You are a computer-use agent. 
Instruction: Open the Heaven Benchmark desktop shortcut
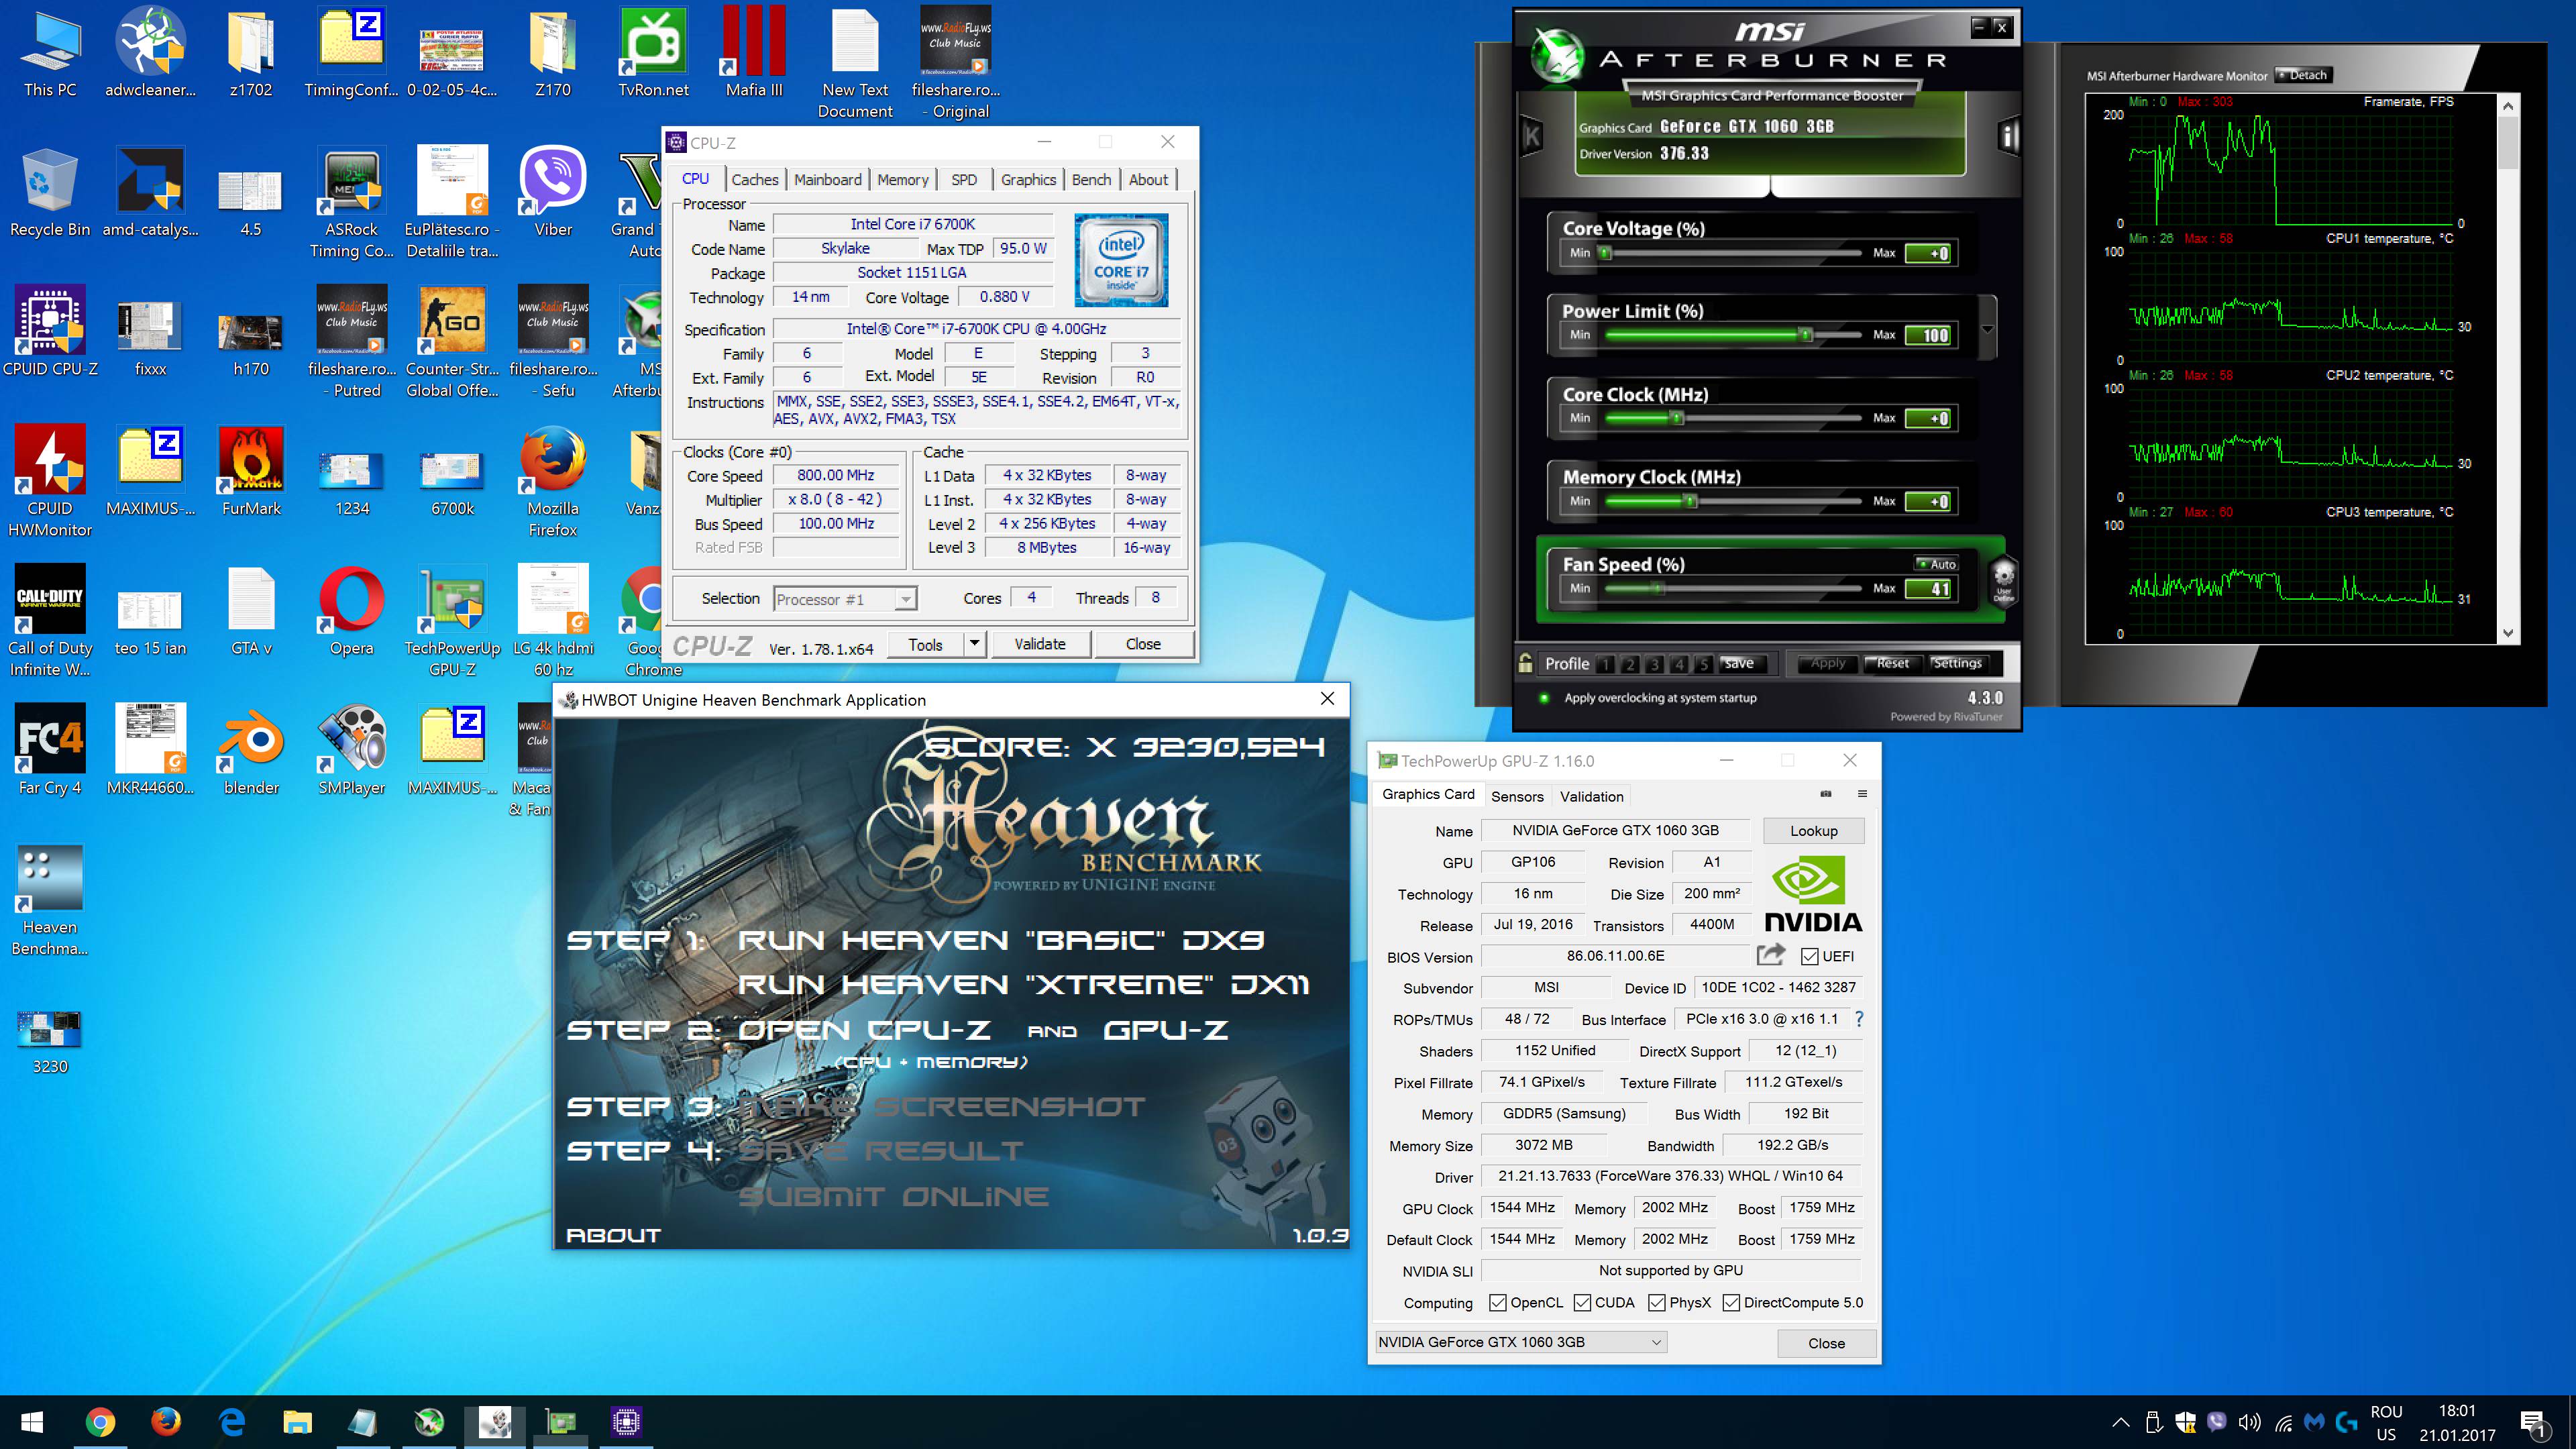(50, 900)
